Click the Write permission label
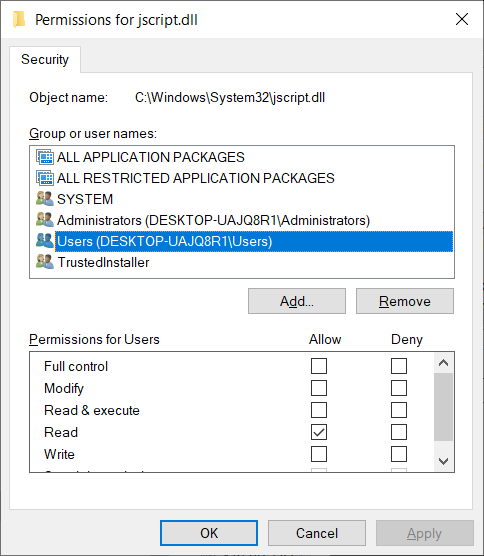Image resolution: width=484 pixels, height=556 pixels. click(59, 454)
